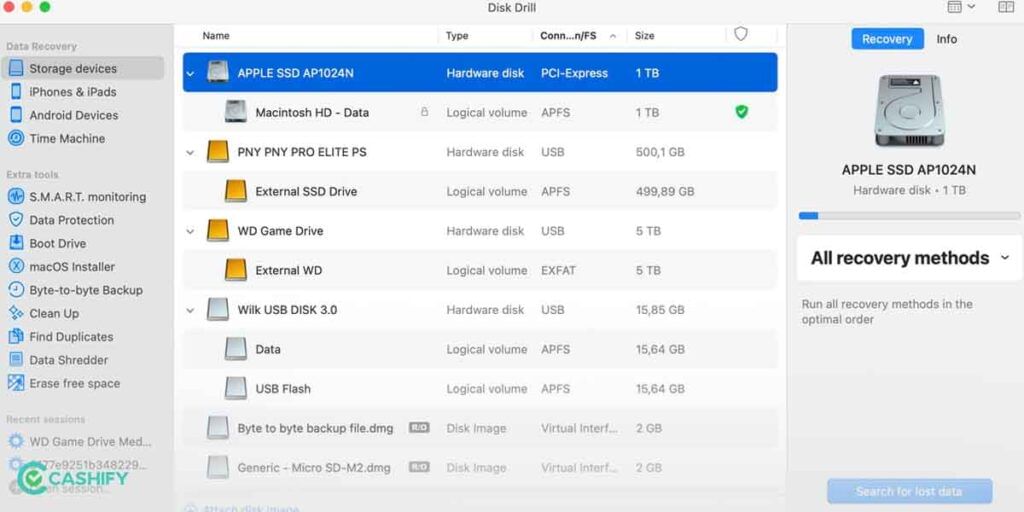Click large disk image in Recovery panel
This screenshot has width=1024, height=512.
pos(908,111)
